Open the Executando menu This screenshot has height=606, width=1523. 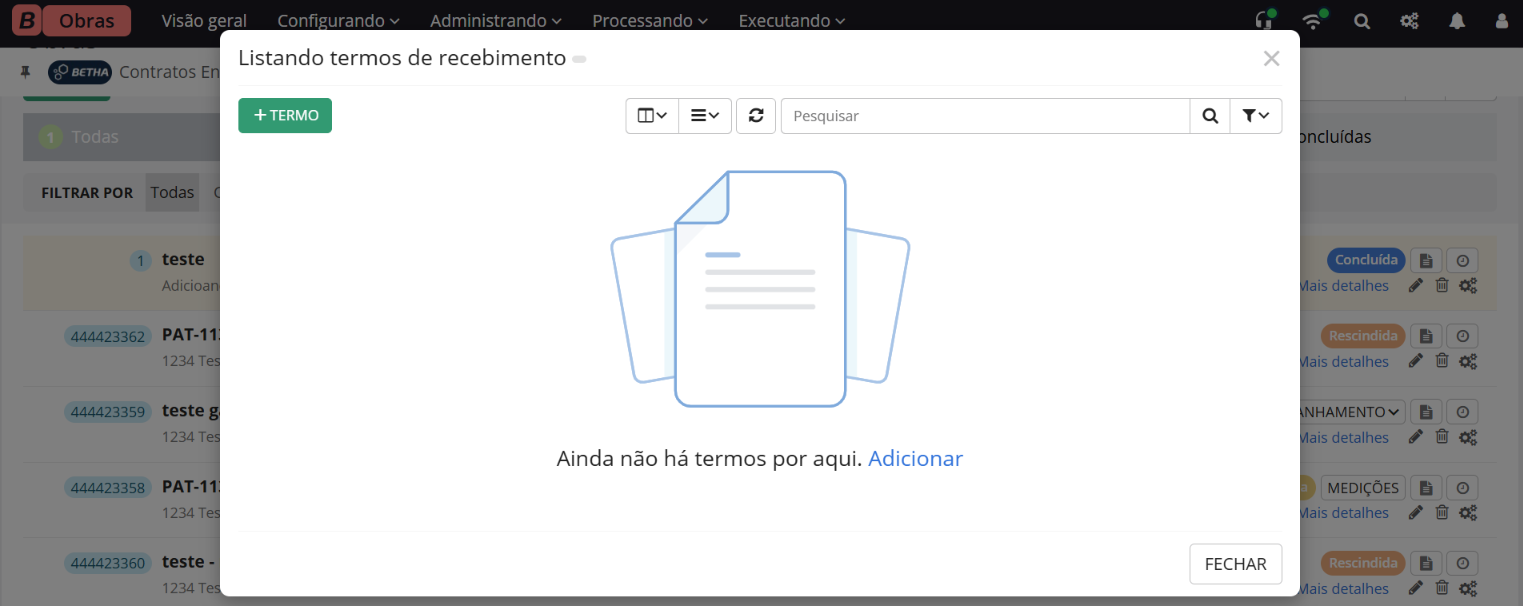791,20
